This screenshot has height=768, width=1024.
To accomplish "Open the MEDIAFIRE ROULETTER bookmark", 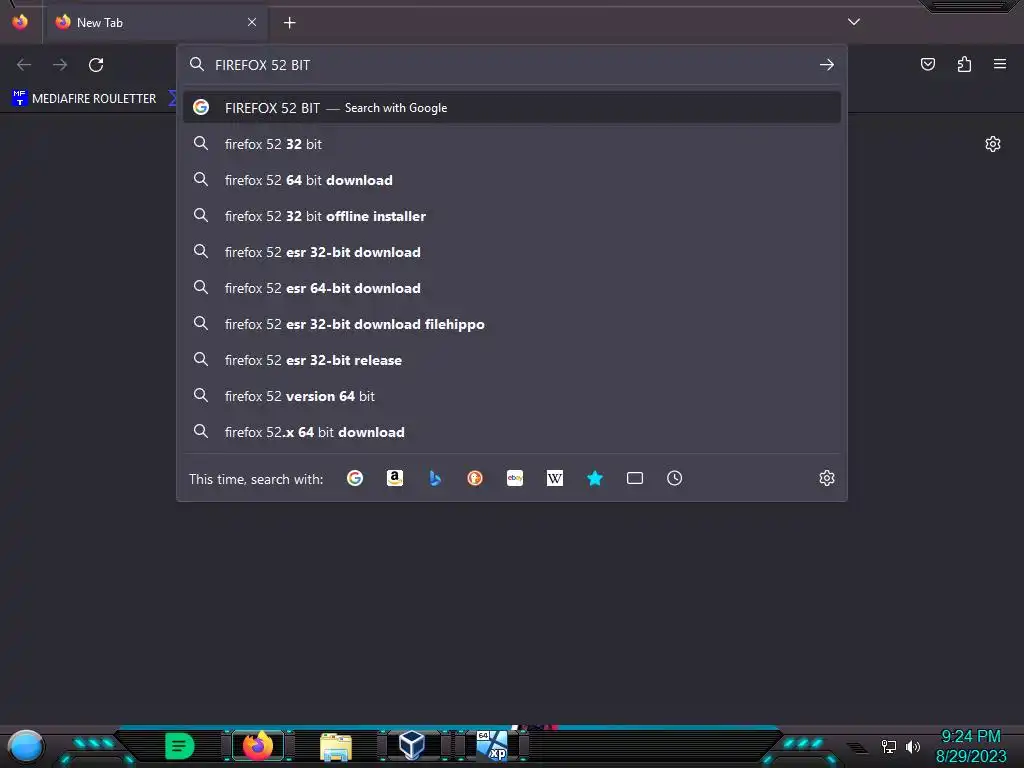I will 84,99.
